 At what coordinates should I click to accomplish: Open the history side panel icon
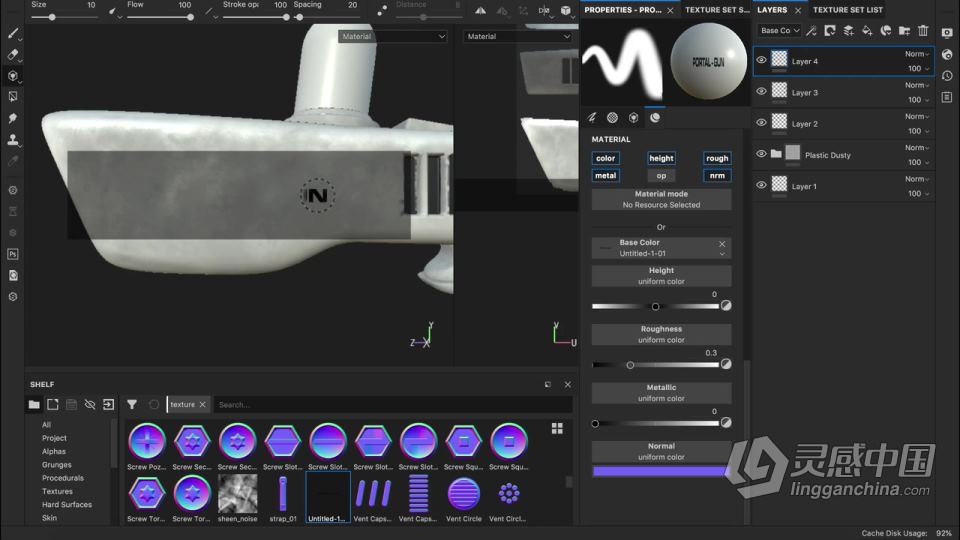(947, 76)
